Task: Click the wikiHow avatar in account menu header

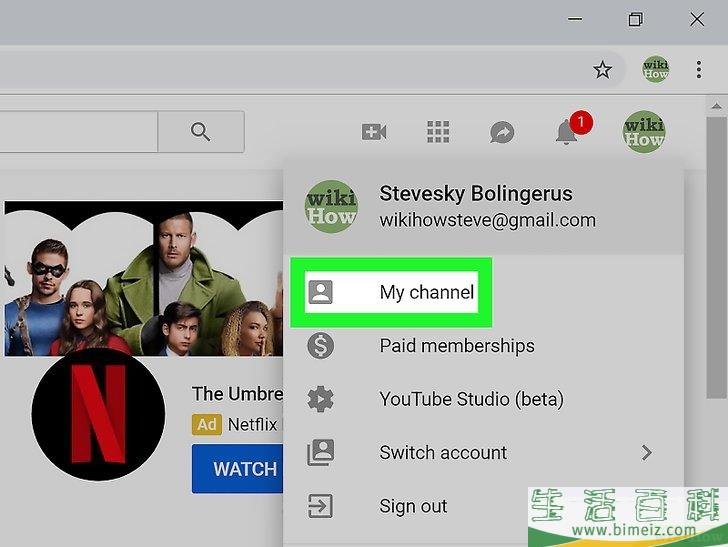Action: (332, 206)
